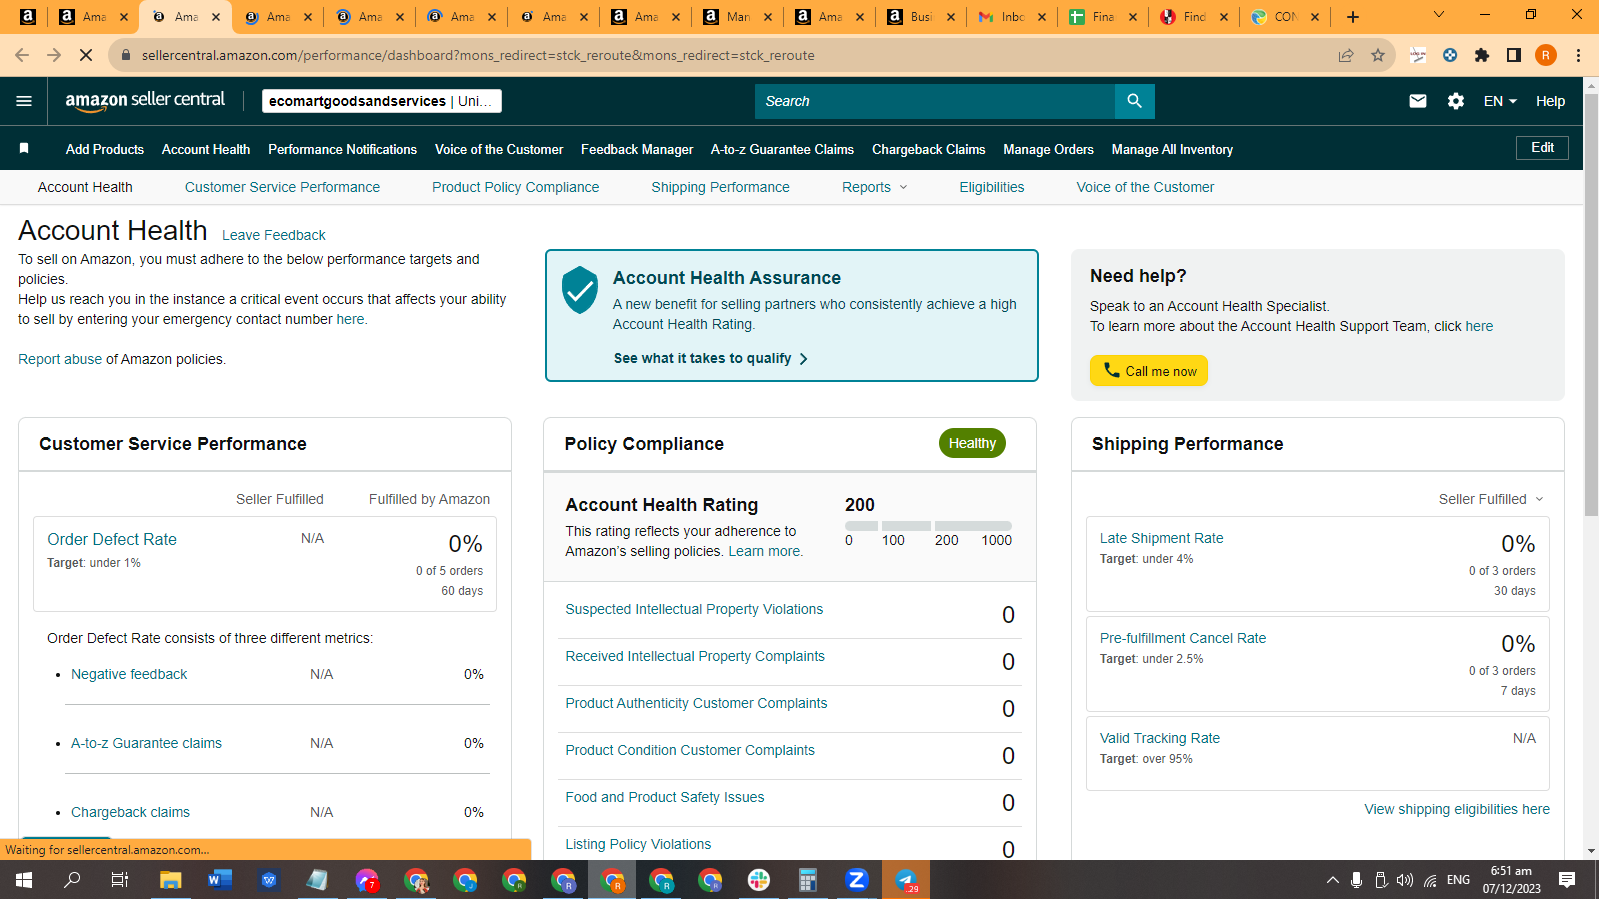Open the Chrome three-dot menu

pyautogui.click(x=1578, y=55)
